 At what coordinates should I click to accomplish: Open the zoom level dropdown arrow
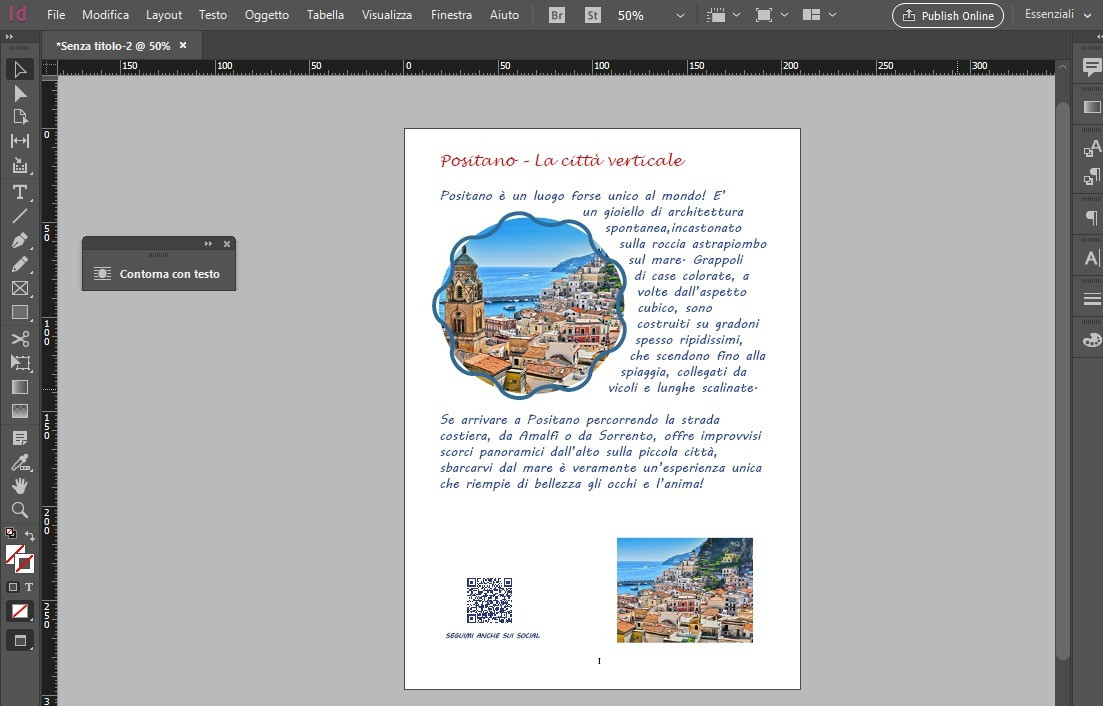(x=680, y=15)
